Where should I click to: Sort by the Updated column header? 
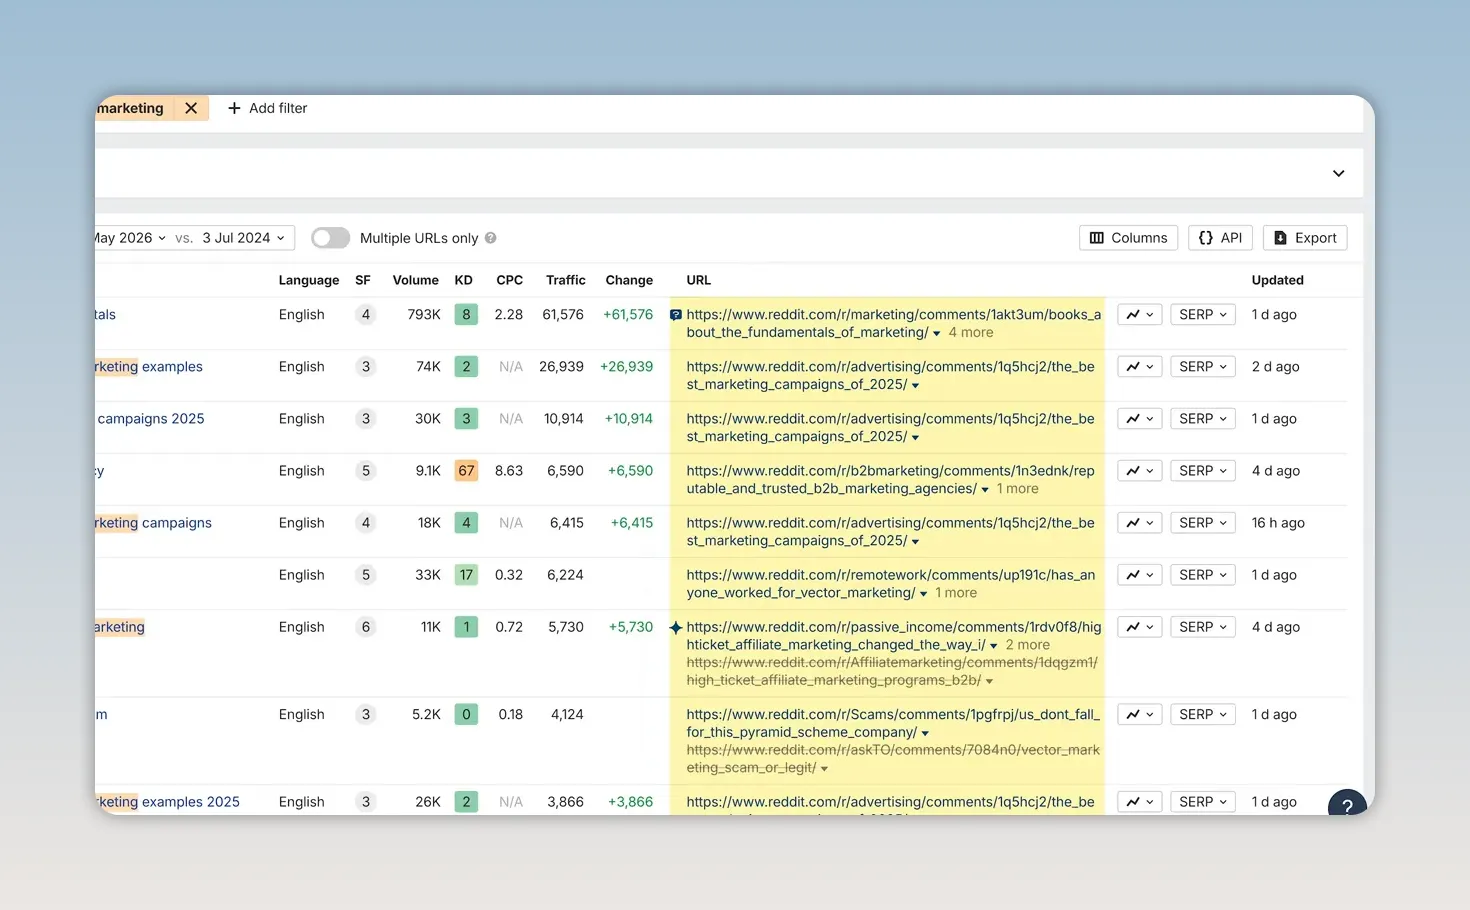pyautogui.click(x=1277, y=280)
